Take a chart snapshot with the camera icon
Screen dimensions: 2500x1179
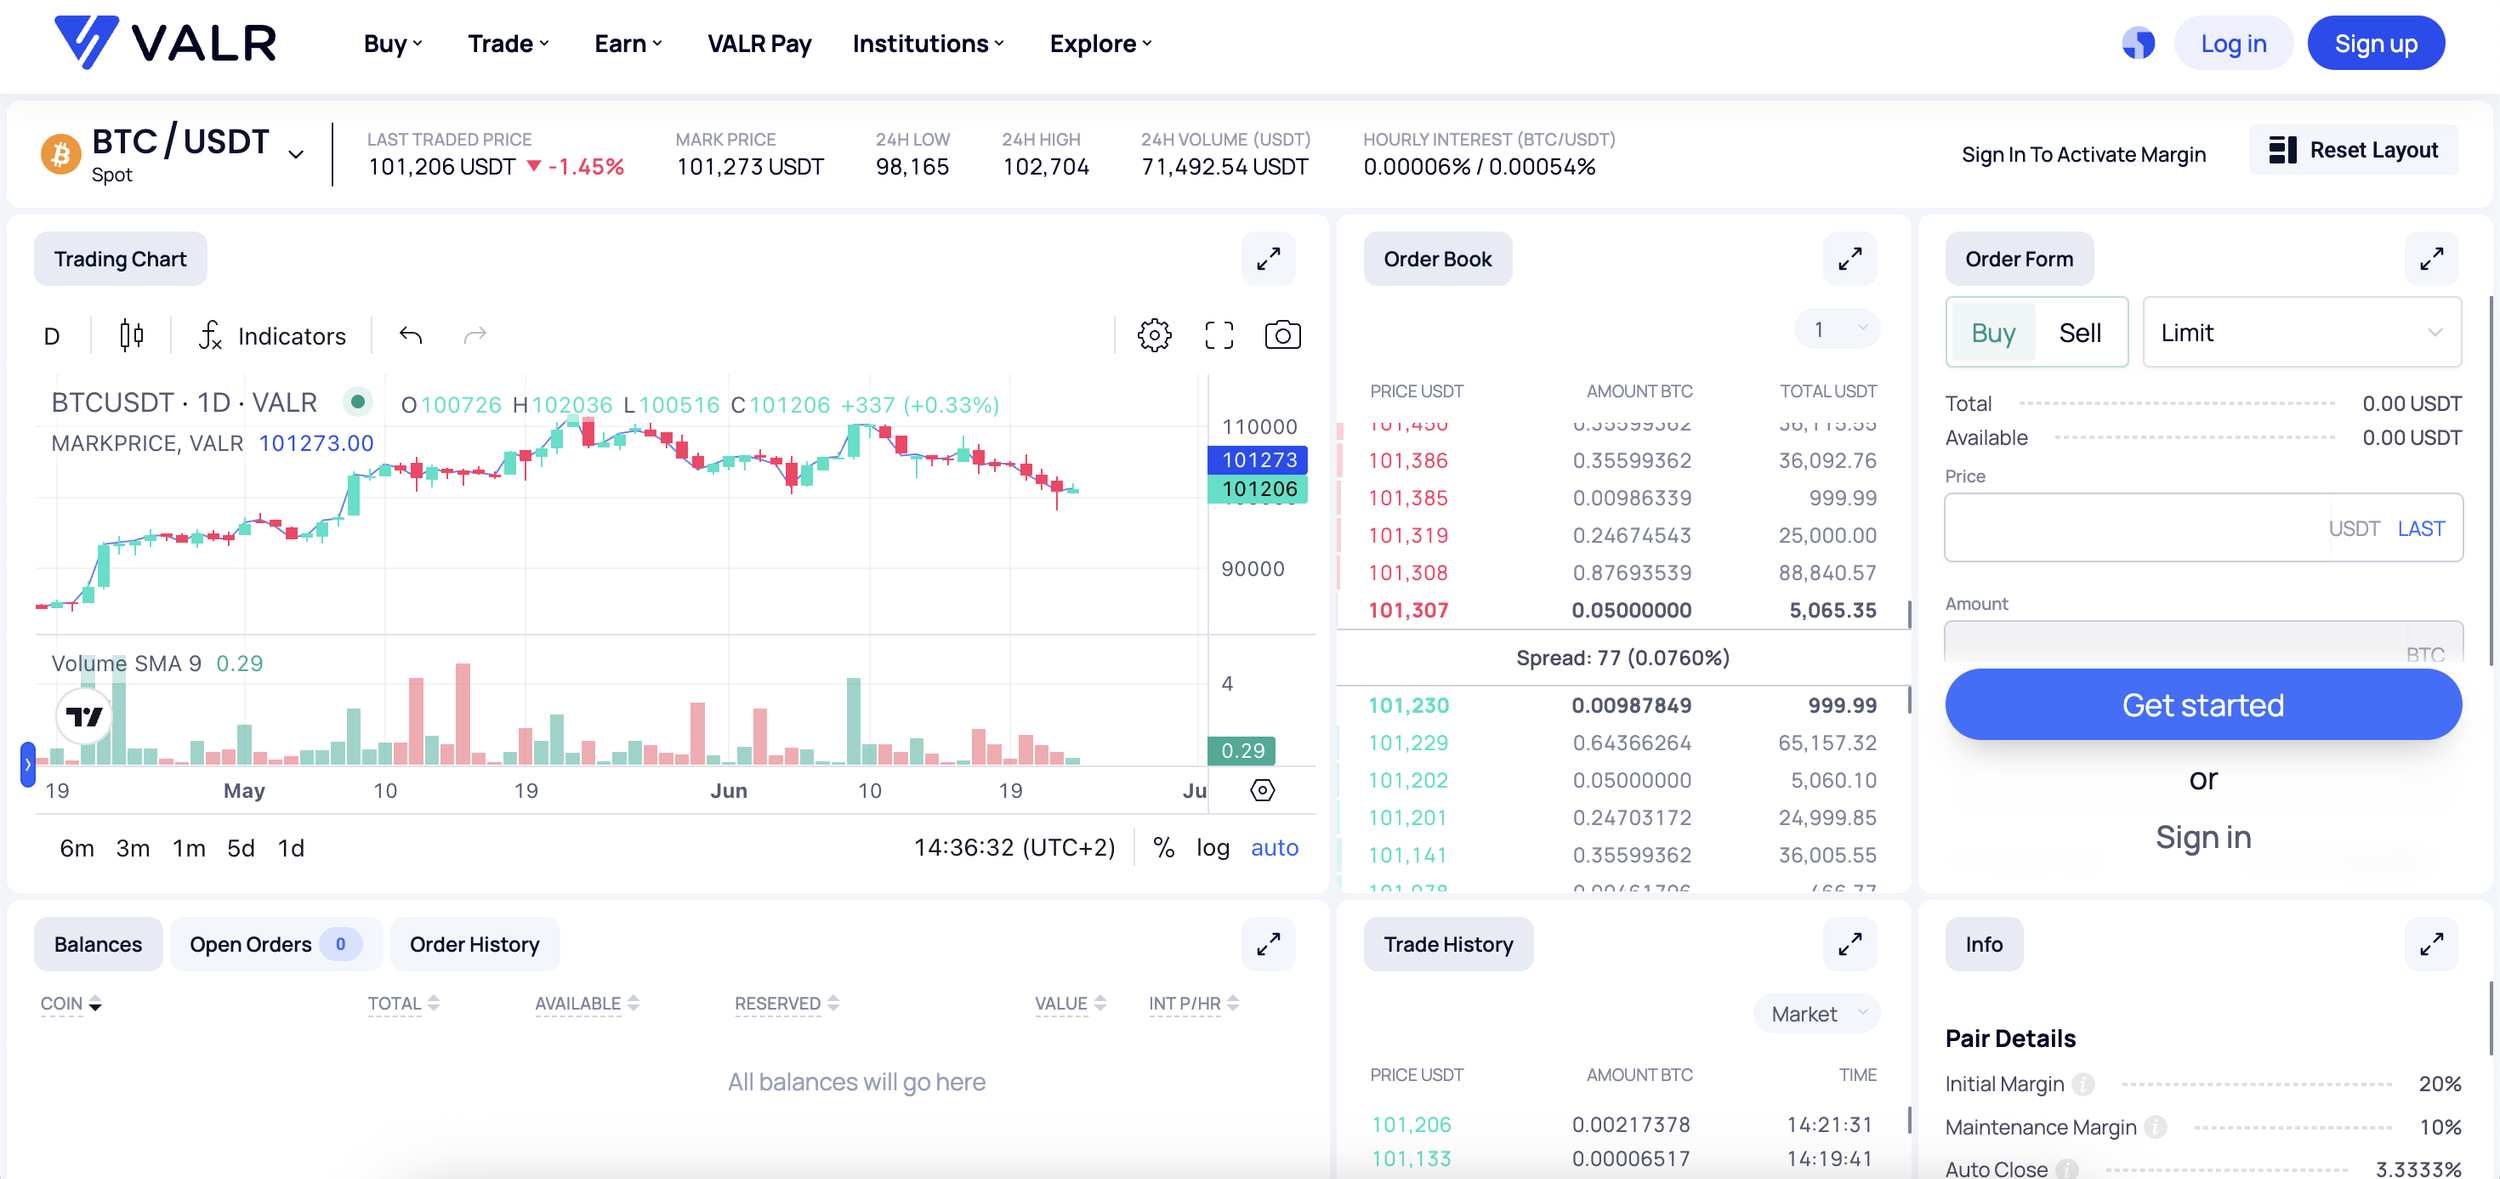click(x=1283, y=335)
